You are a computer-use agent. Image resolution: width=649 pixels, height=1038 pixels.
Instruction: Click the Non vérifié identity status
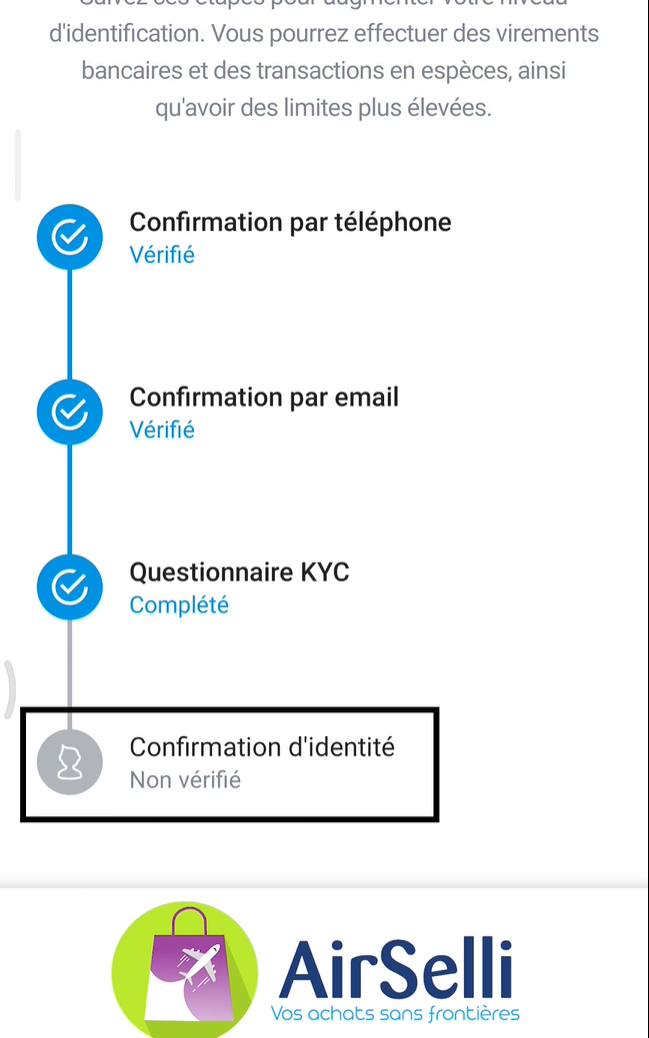pos(185,780)
